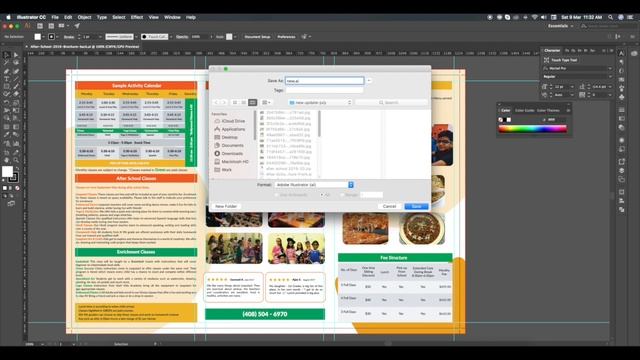The width and height of the screenshot is (640, 360).
Task: Click the Stroke swatch in control bar
Action: pyautogui.click(x=51, y=37)
